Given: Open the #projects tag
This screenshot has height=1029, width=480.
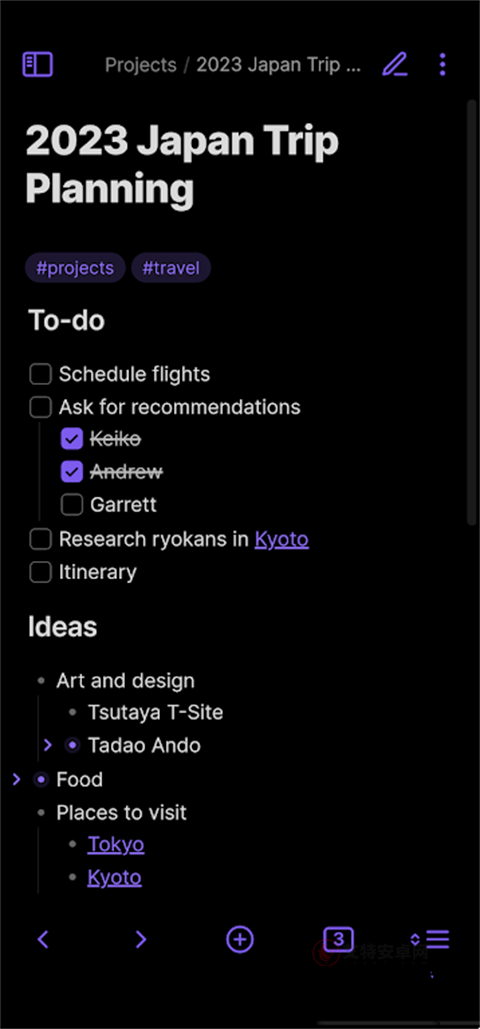Looking at the screenshot, I should (x=75, y=268).
